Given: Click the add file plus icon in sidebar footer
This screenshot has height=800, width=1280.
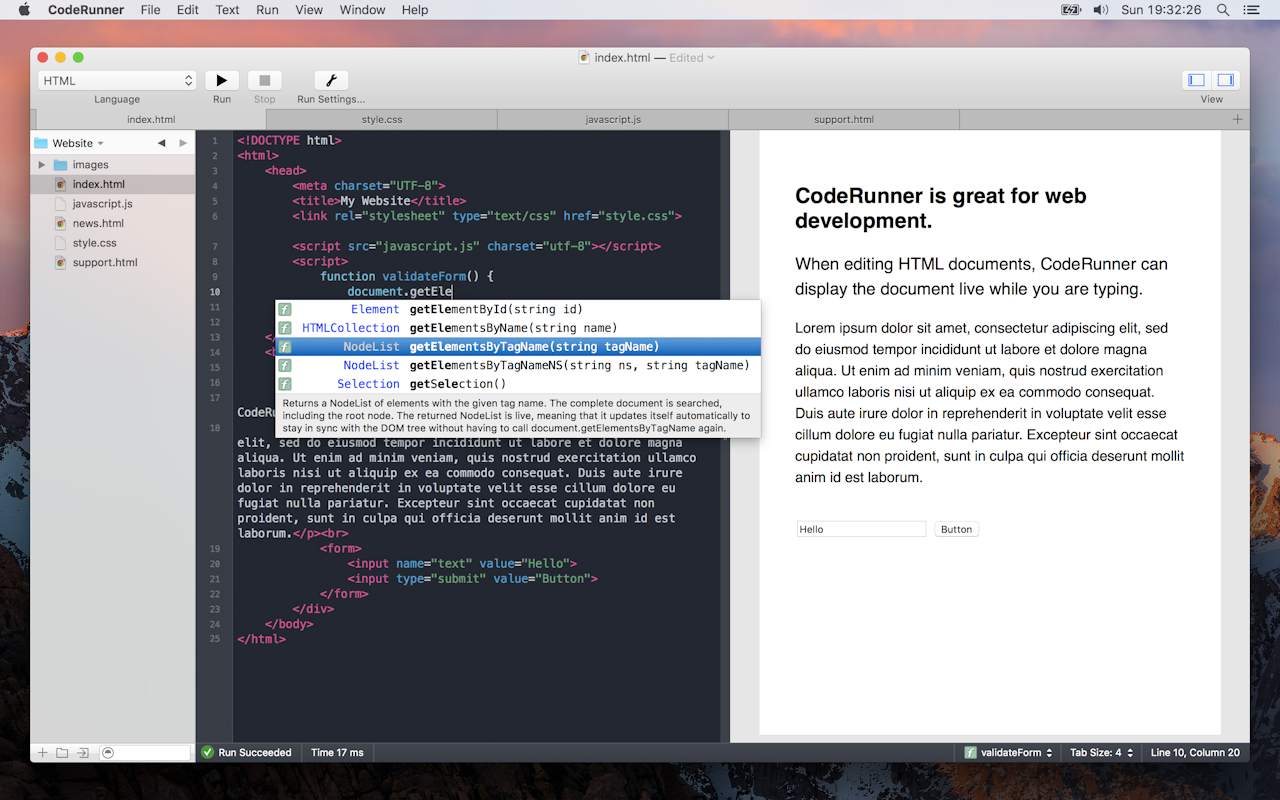Looking at the screenshot, I should 42,753.
